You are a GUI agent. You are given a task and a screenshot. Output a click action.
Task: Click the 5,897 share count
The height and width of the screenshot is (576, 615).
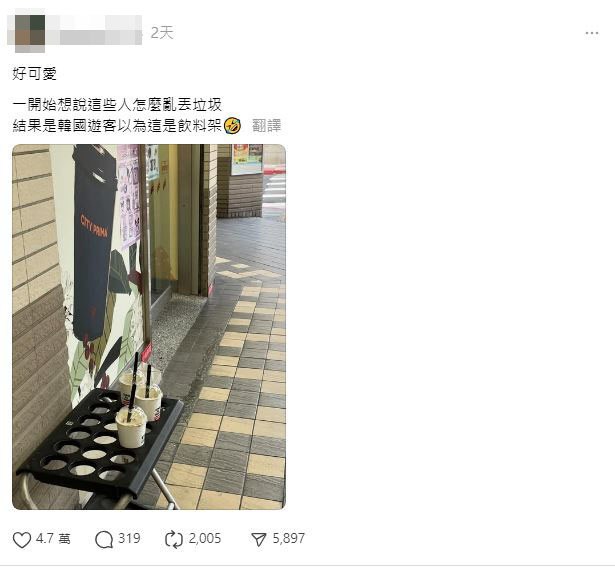point(289,538)
